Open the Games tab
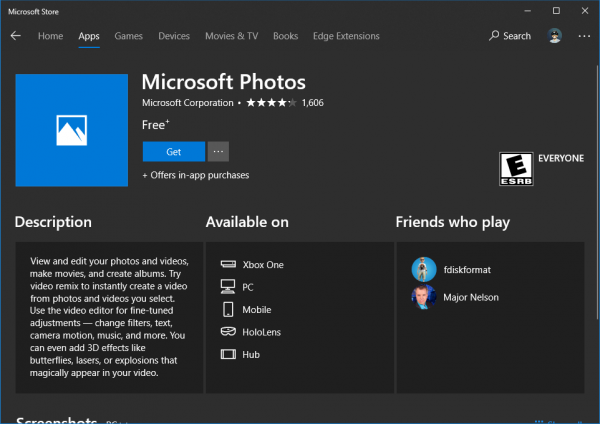 (x=128, y=36)
